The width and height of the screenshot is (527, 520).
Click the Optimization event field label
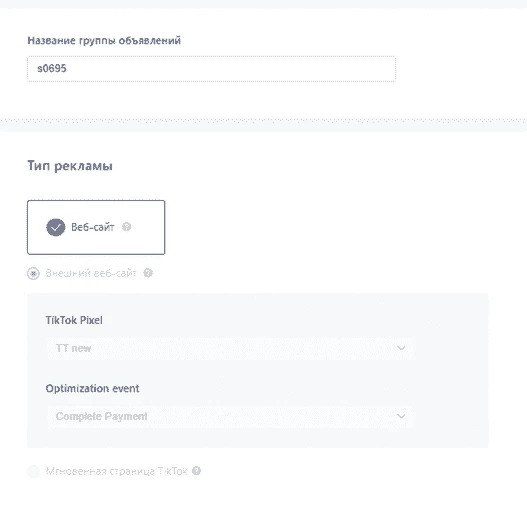pyautogui.click(x=92, y=389)
